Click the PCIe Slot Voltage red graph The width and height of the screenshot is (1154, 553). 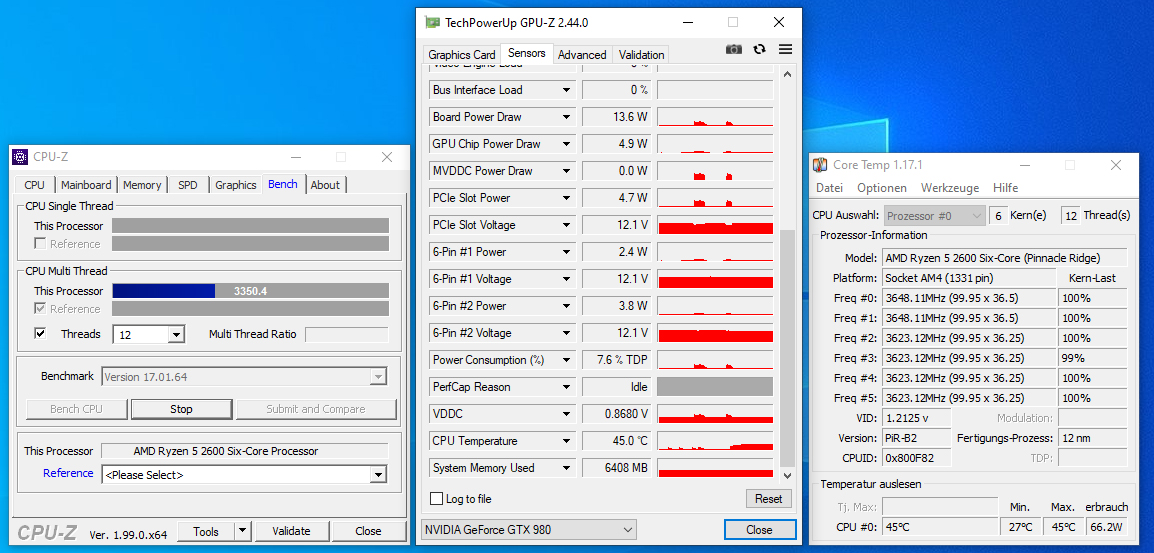pos(715,225)
